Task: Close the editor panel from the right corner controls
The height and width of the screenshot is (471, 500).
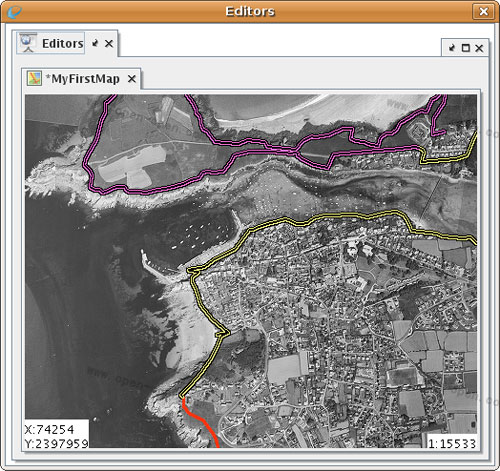Action: 479,48
